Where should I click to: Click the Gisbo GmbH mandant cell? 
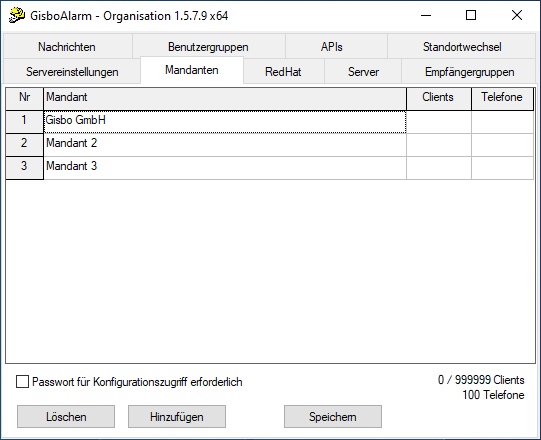point(225,121)
